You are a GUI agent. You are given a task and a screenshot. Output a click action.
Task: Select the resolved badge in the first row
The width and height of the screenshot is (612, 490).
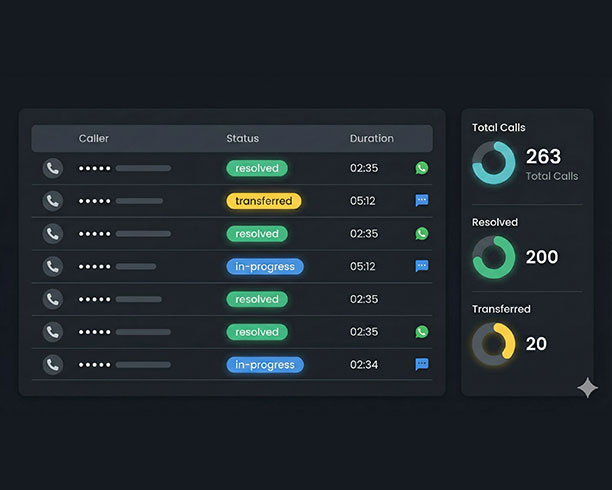(257, 168)
